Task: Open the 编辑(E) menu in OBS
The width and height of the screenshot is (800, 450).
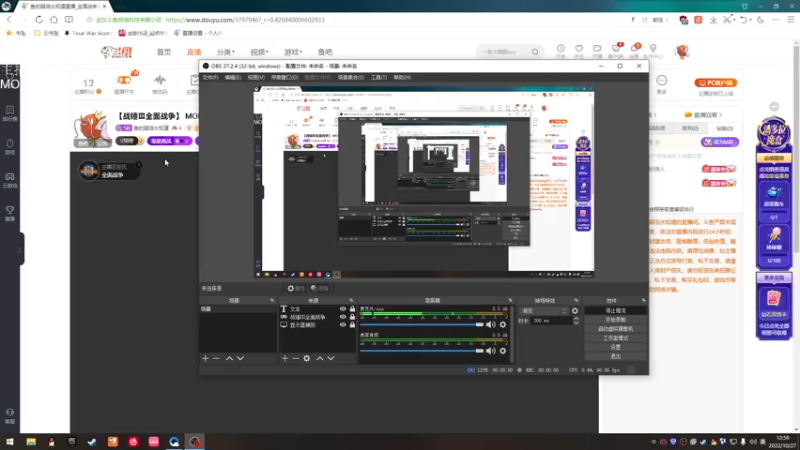Action: coord(233,78)
